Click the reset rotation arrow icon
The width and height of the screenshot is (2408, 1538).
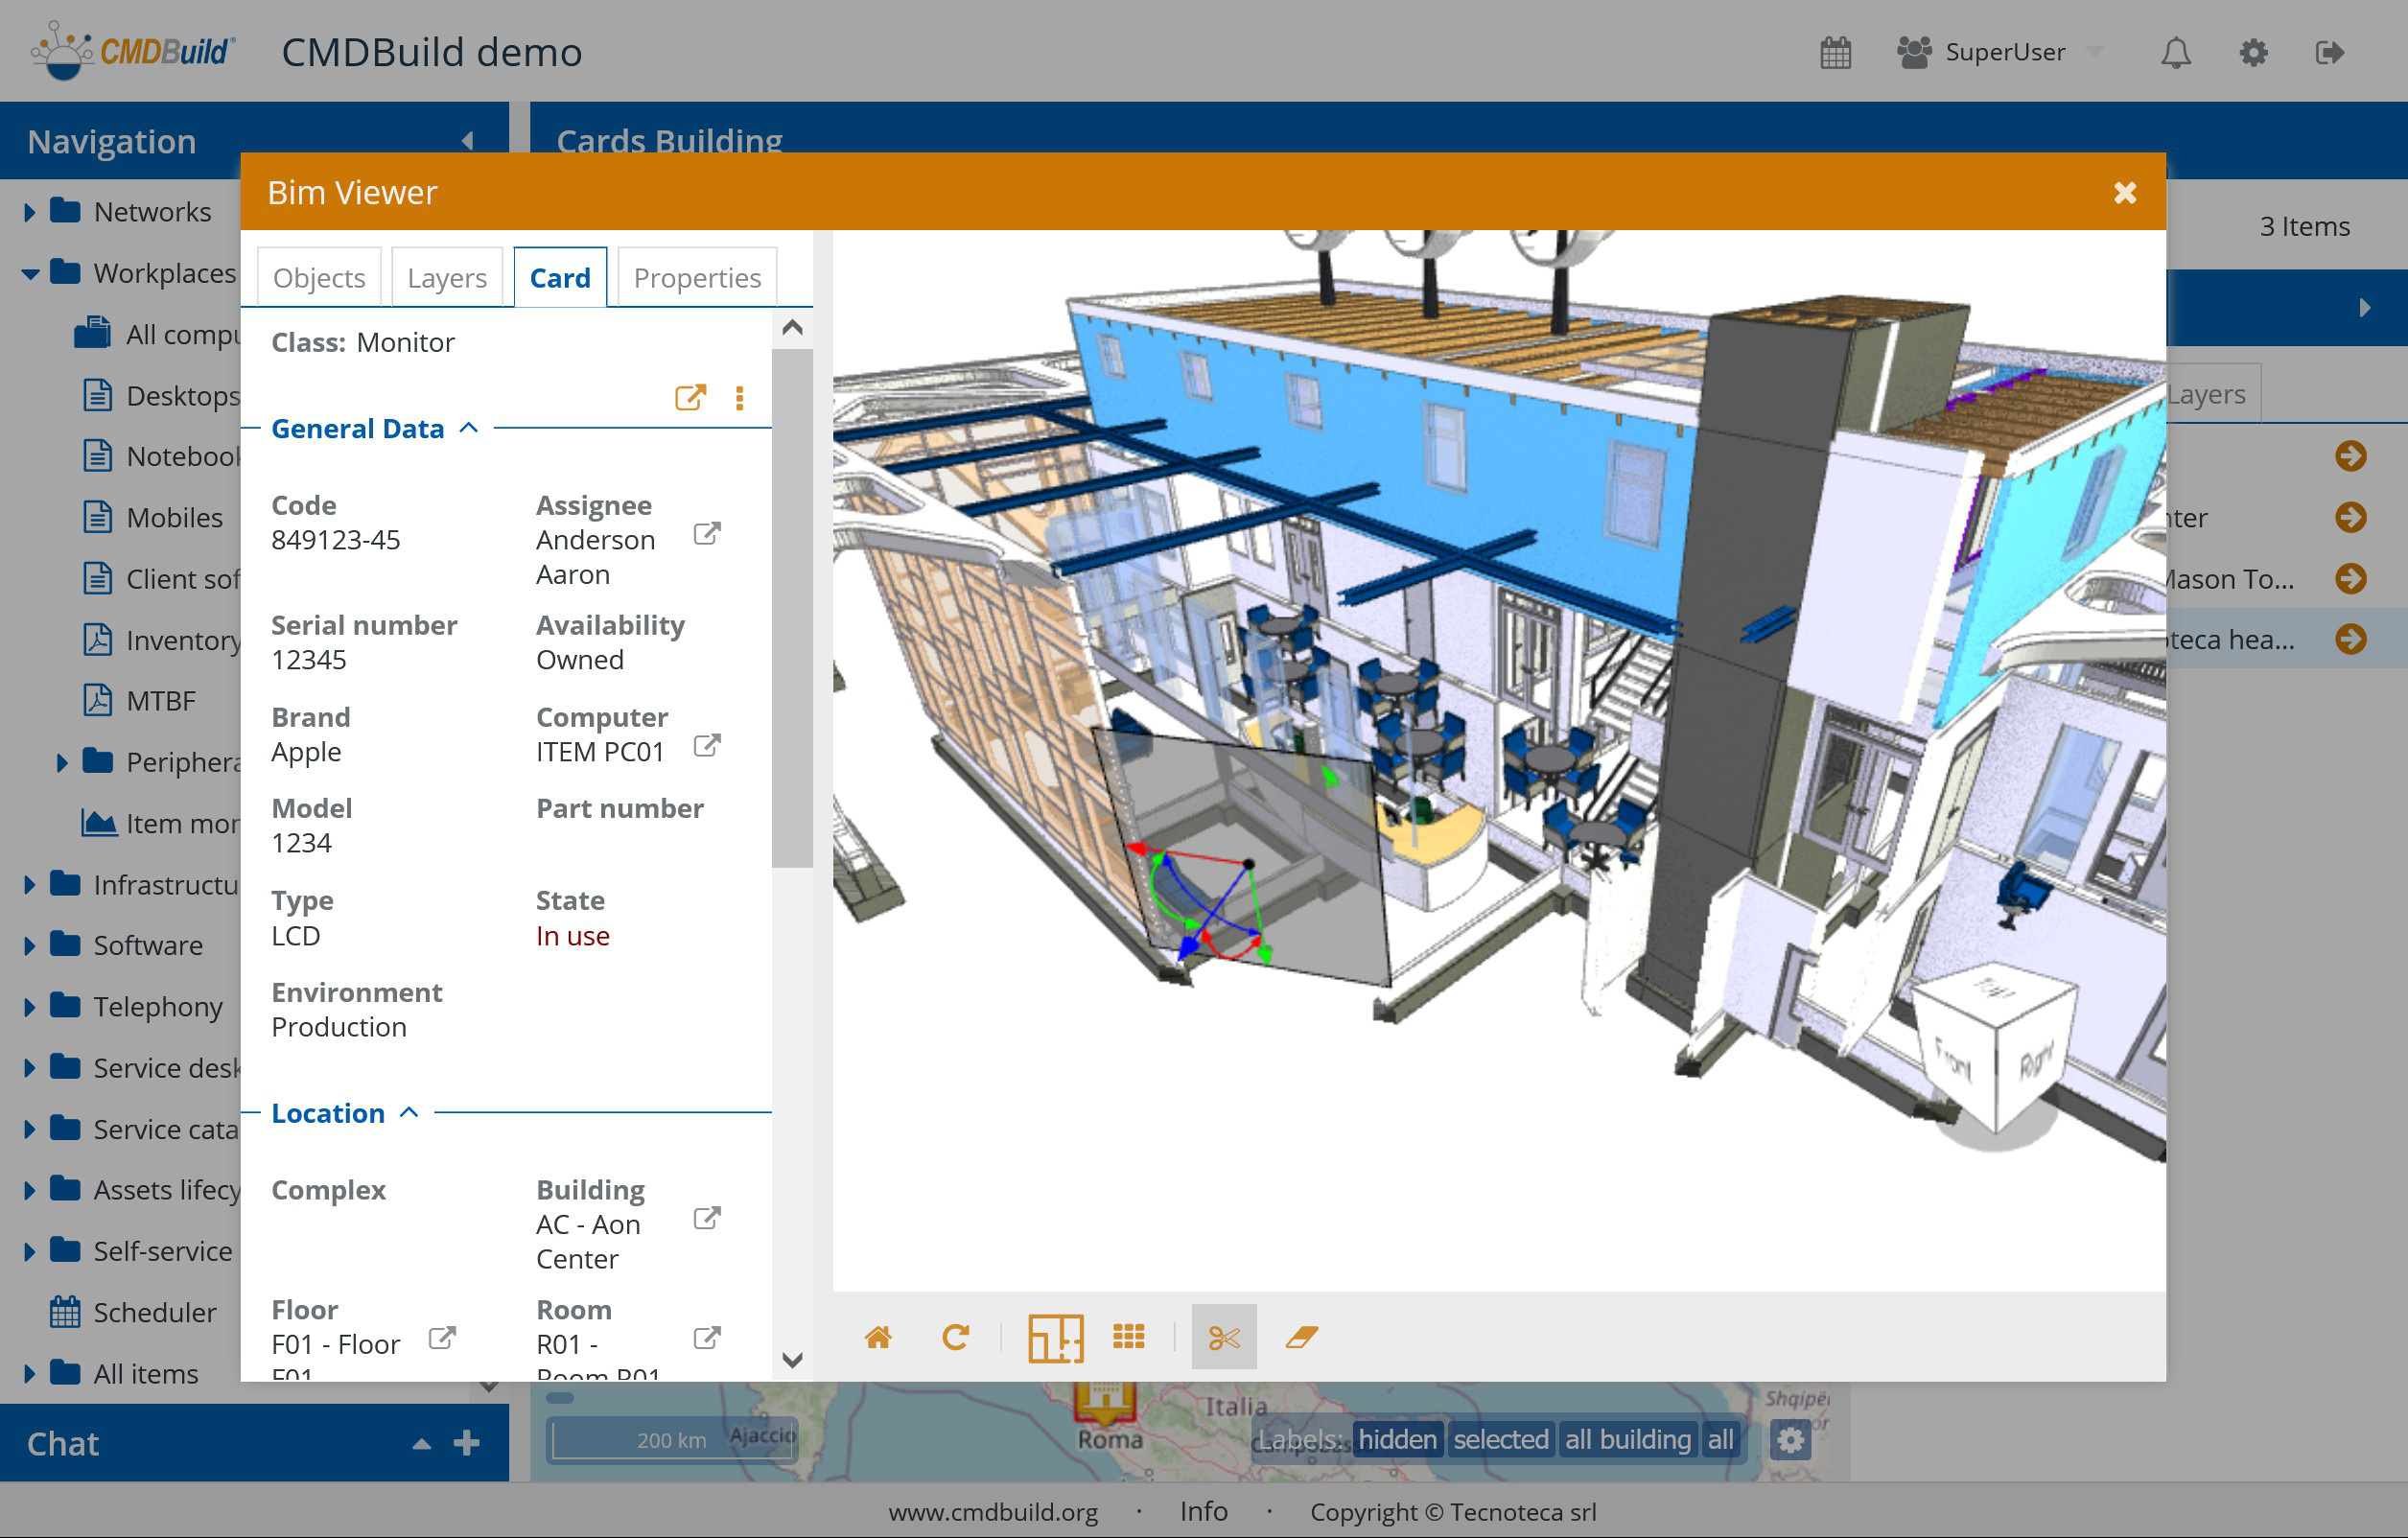click(955, 1337)
